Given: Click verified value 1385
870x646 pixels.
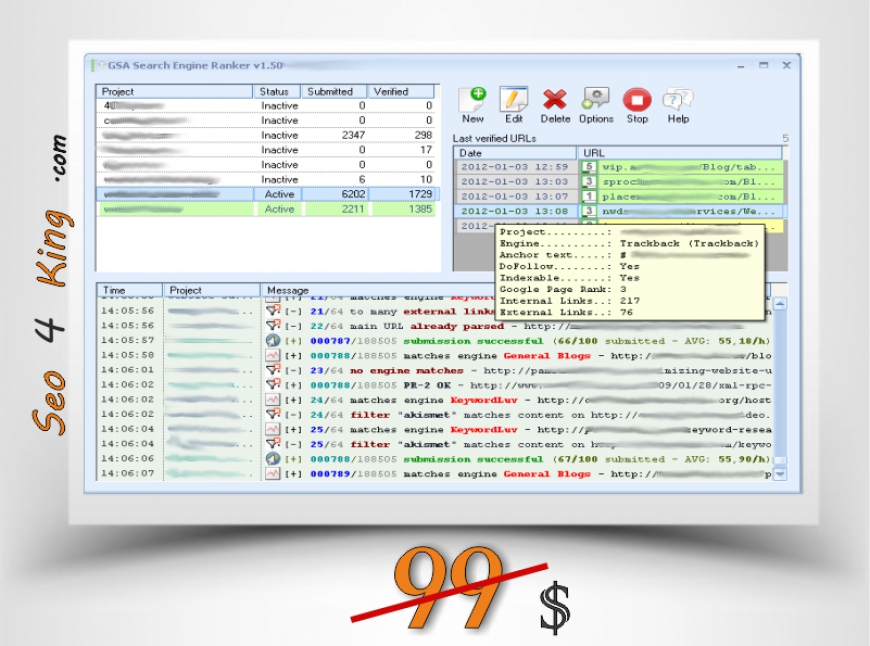Looking at the screenshot, I should 420,209.
